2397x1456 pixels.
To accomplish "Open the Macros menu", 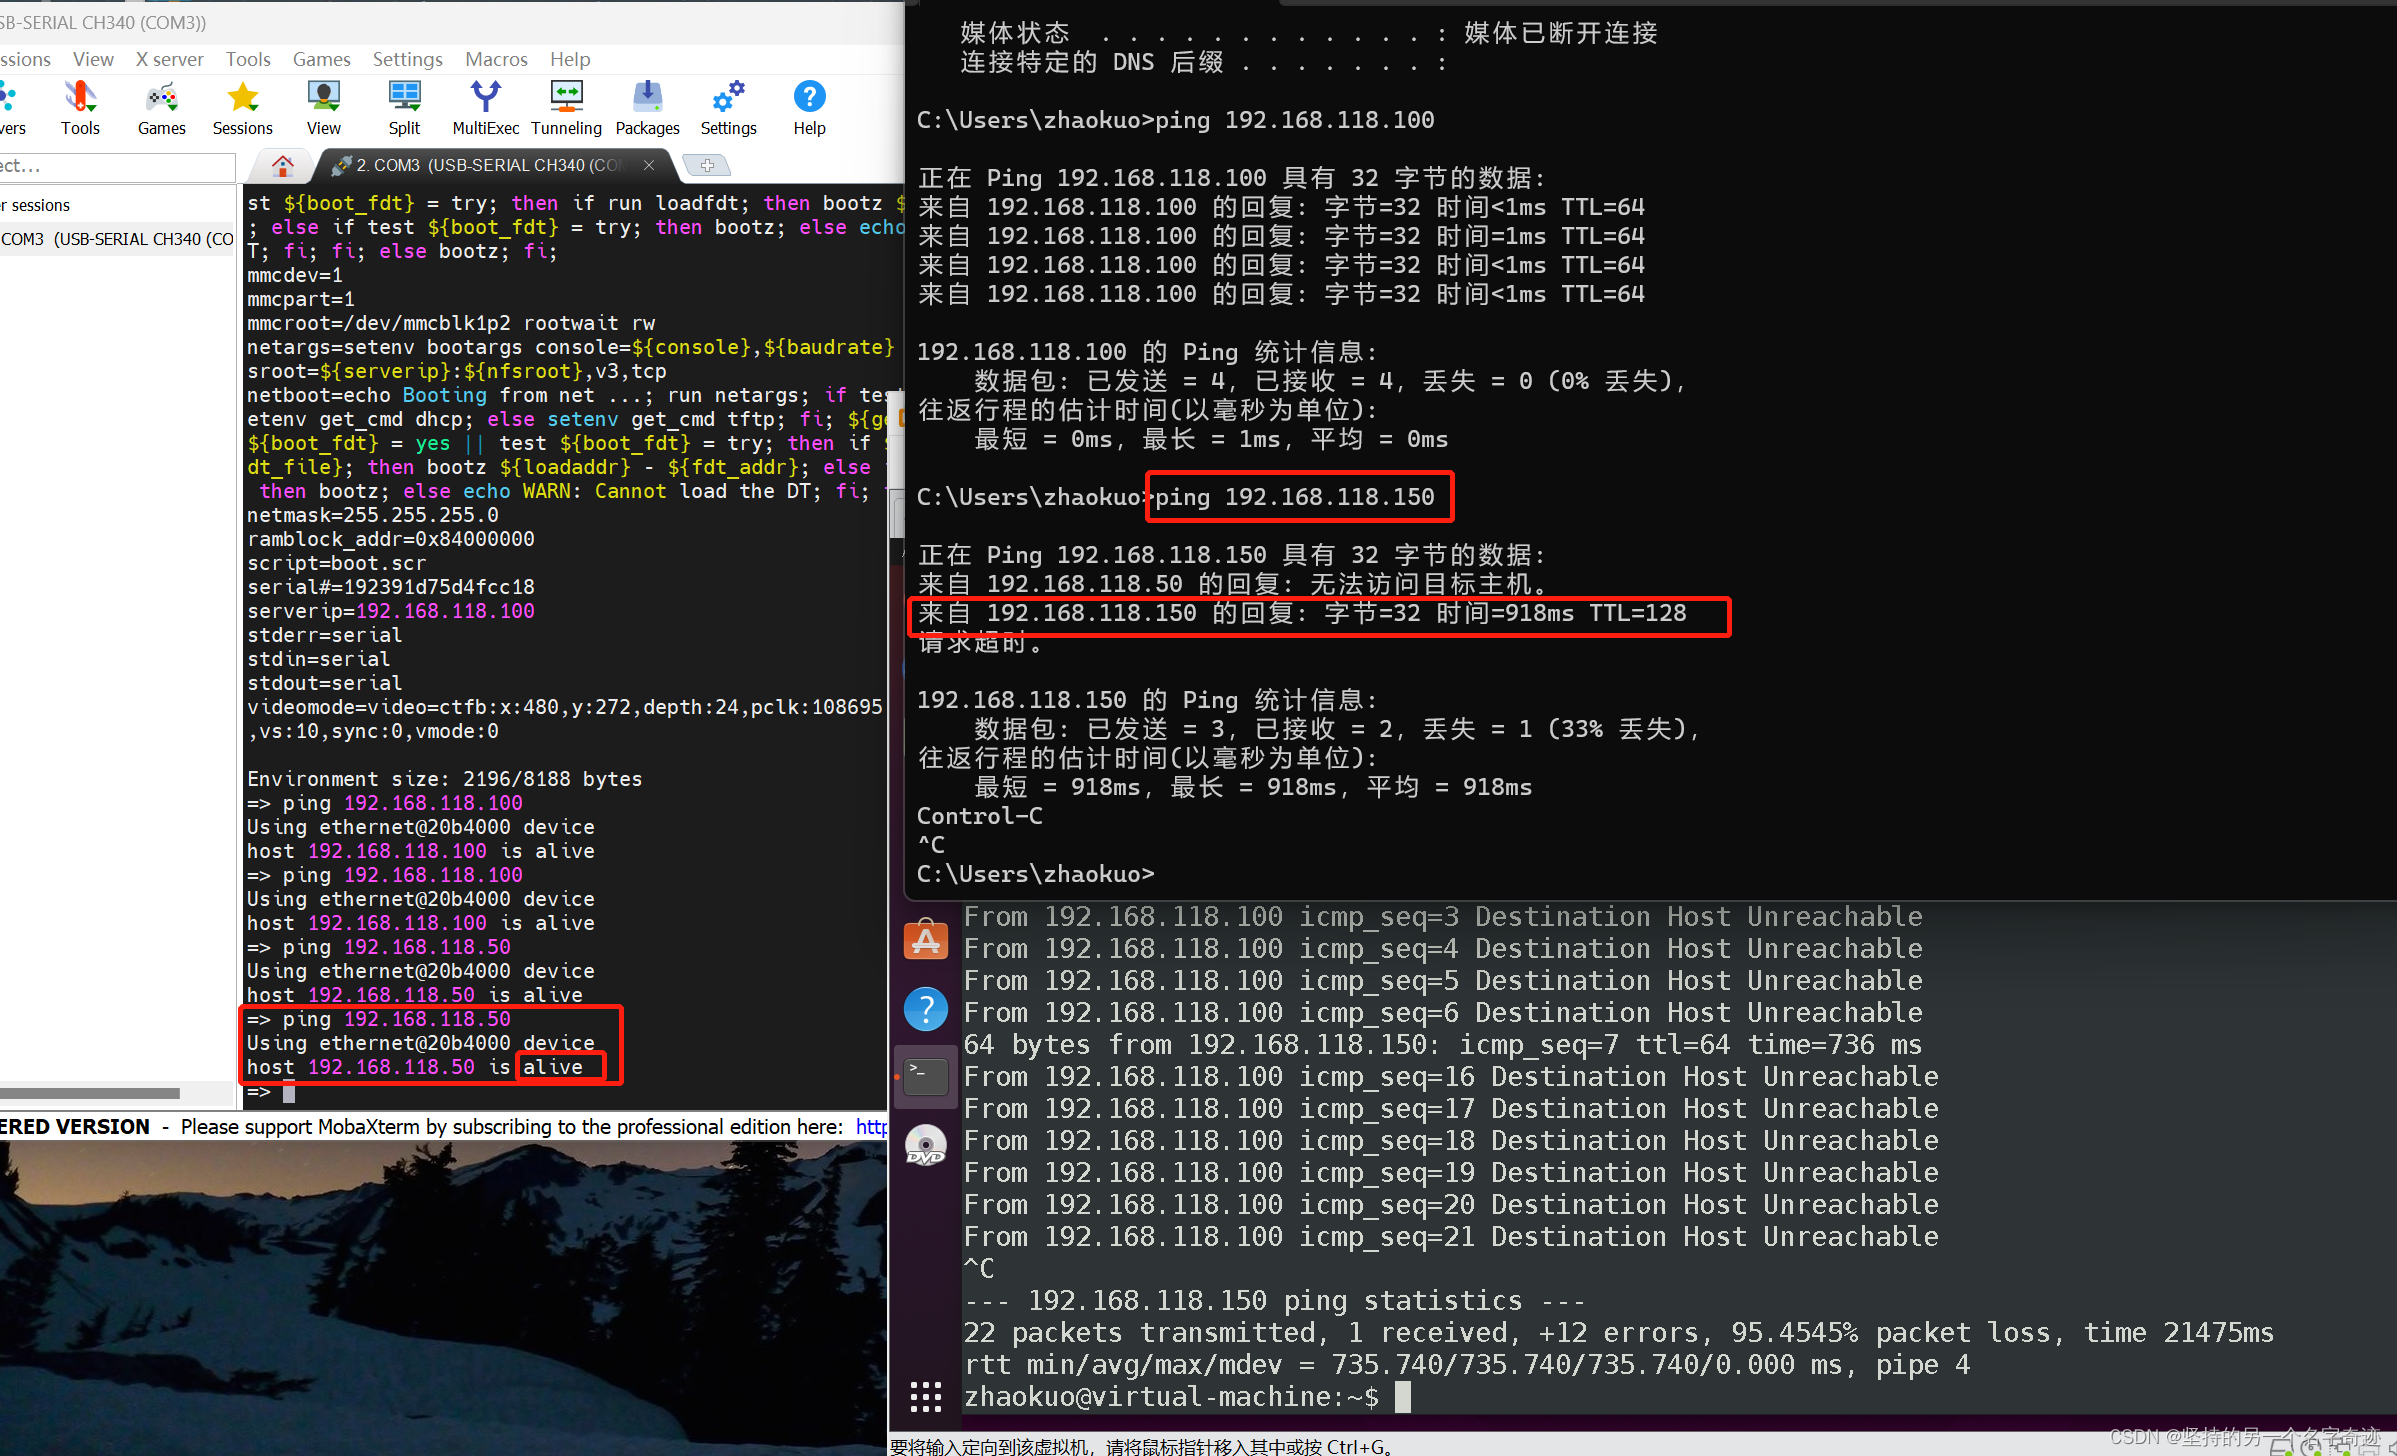I will click(496, 59).
